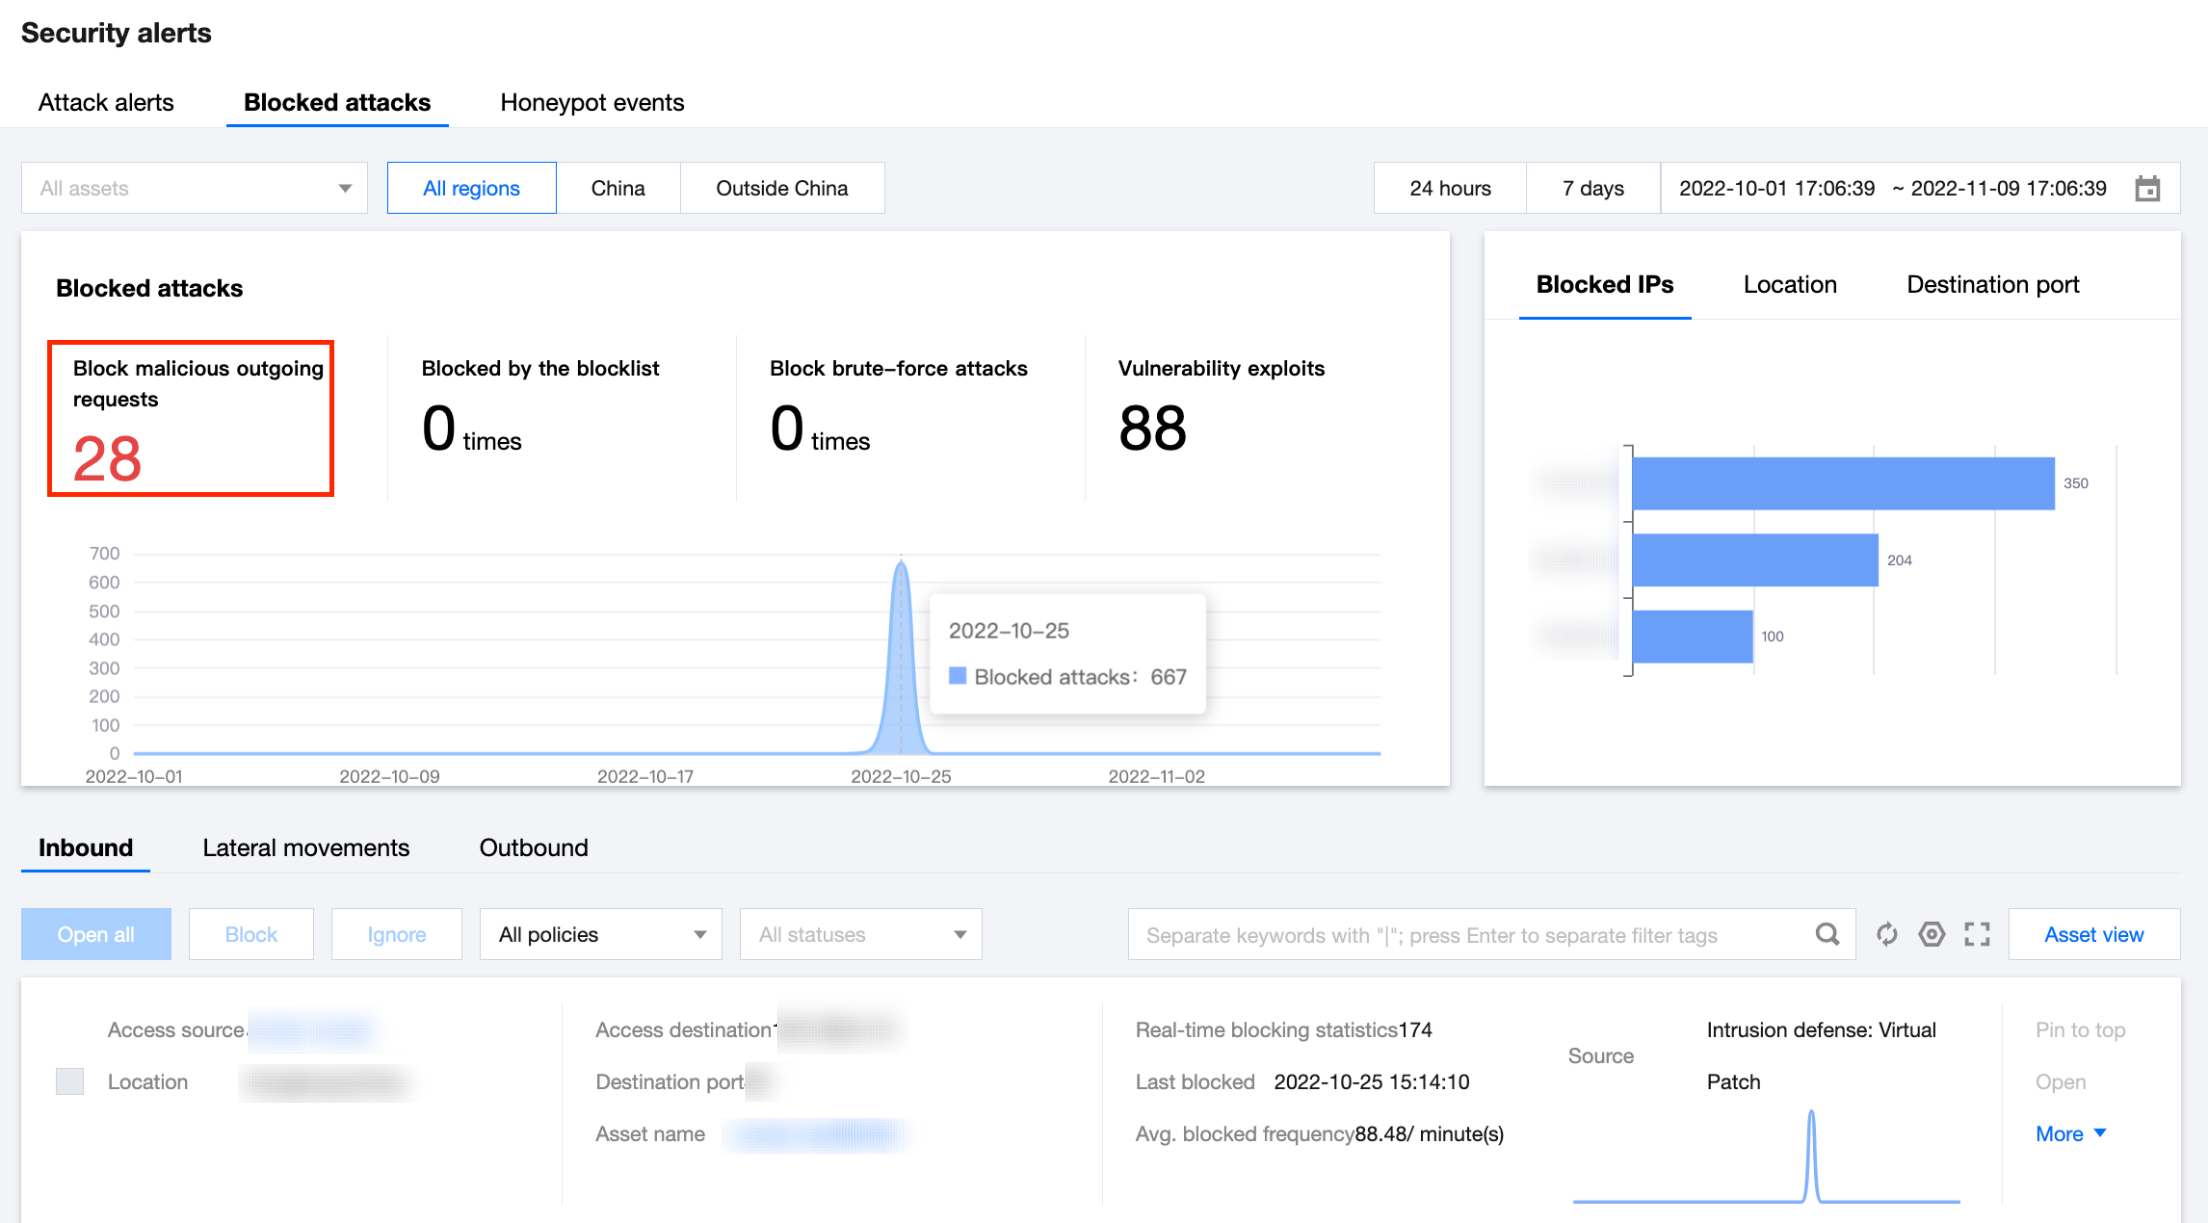Open the All assets dropdown
The height and width of the screenshot is (1223, 2208).
pos(194,188)
